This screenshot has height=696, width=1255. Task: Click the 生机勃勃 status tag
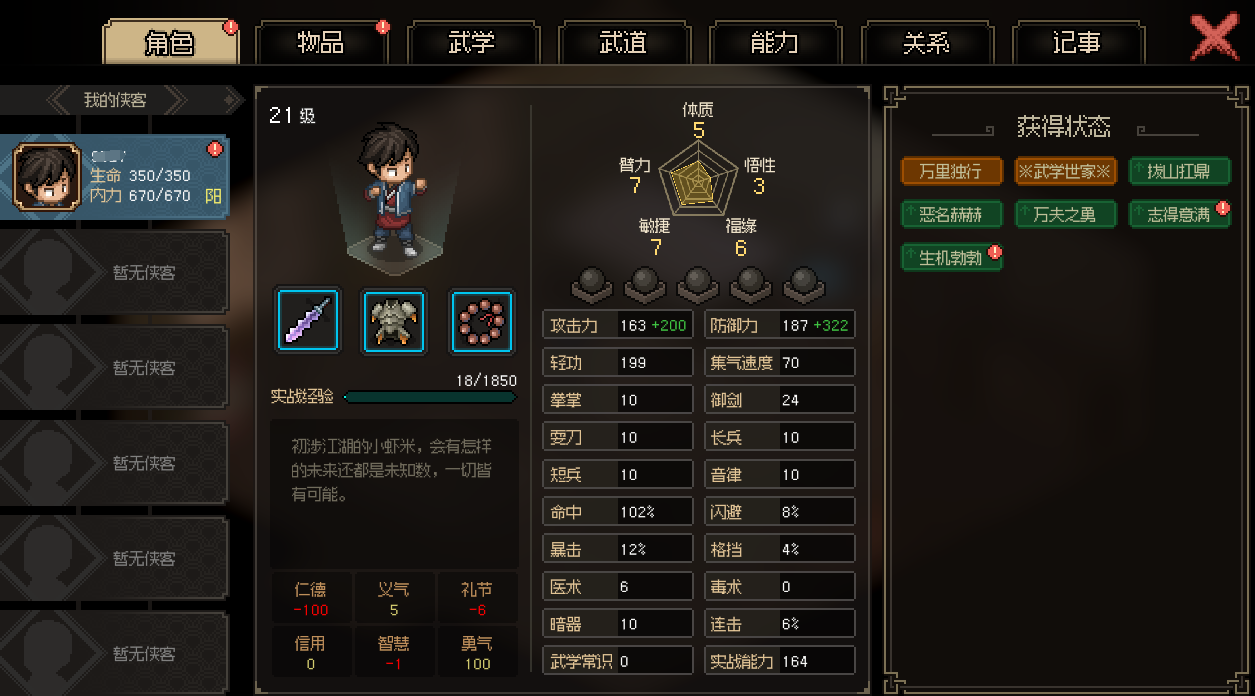pos(951,257)
